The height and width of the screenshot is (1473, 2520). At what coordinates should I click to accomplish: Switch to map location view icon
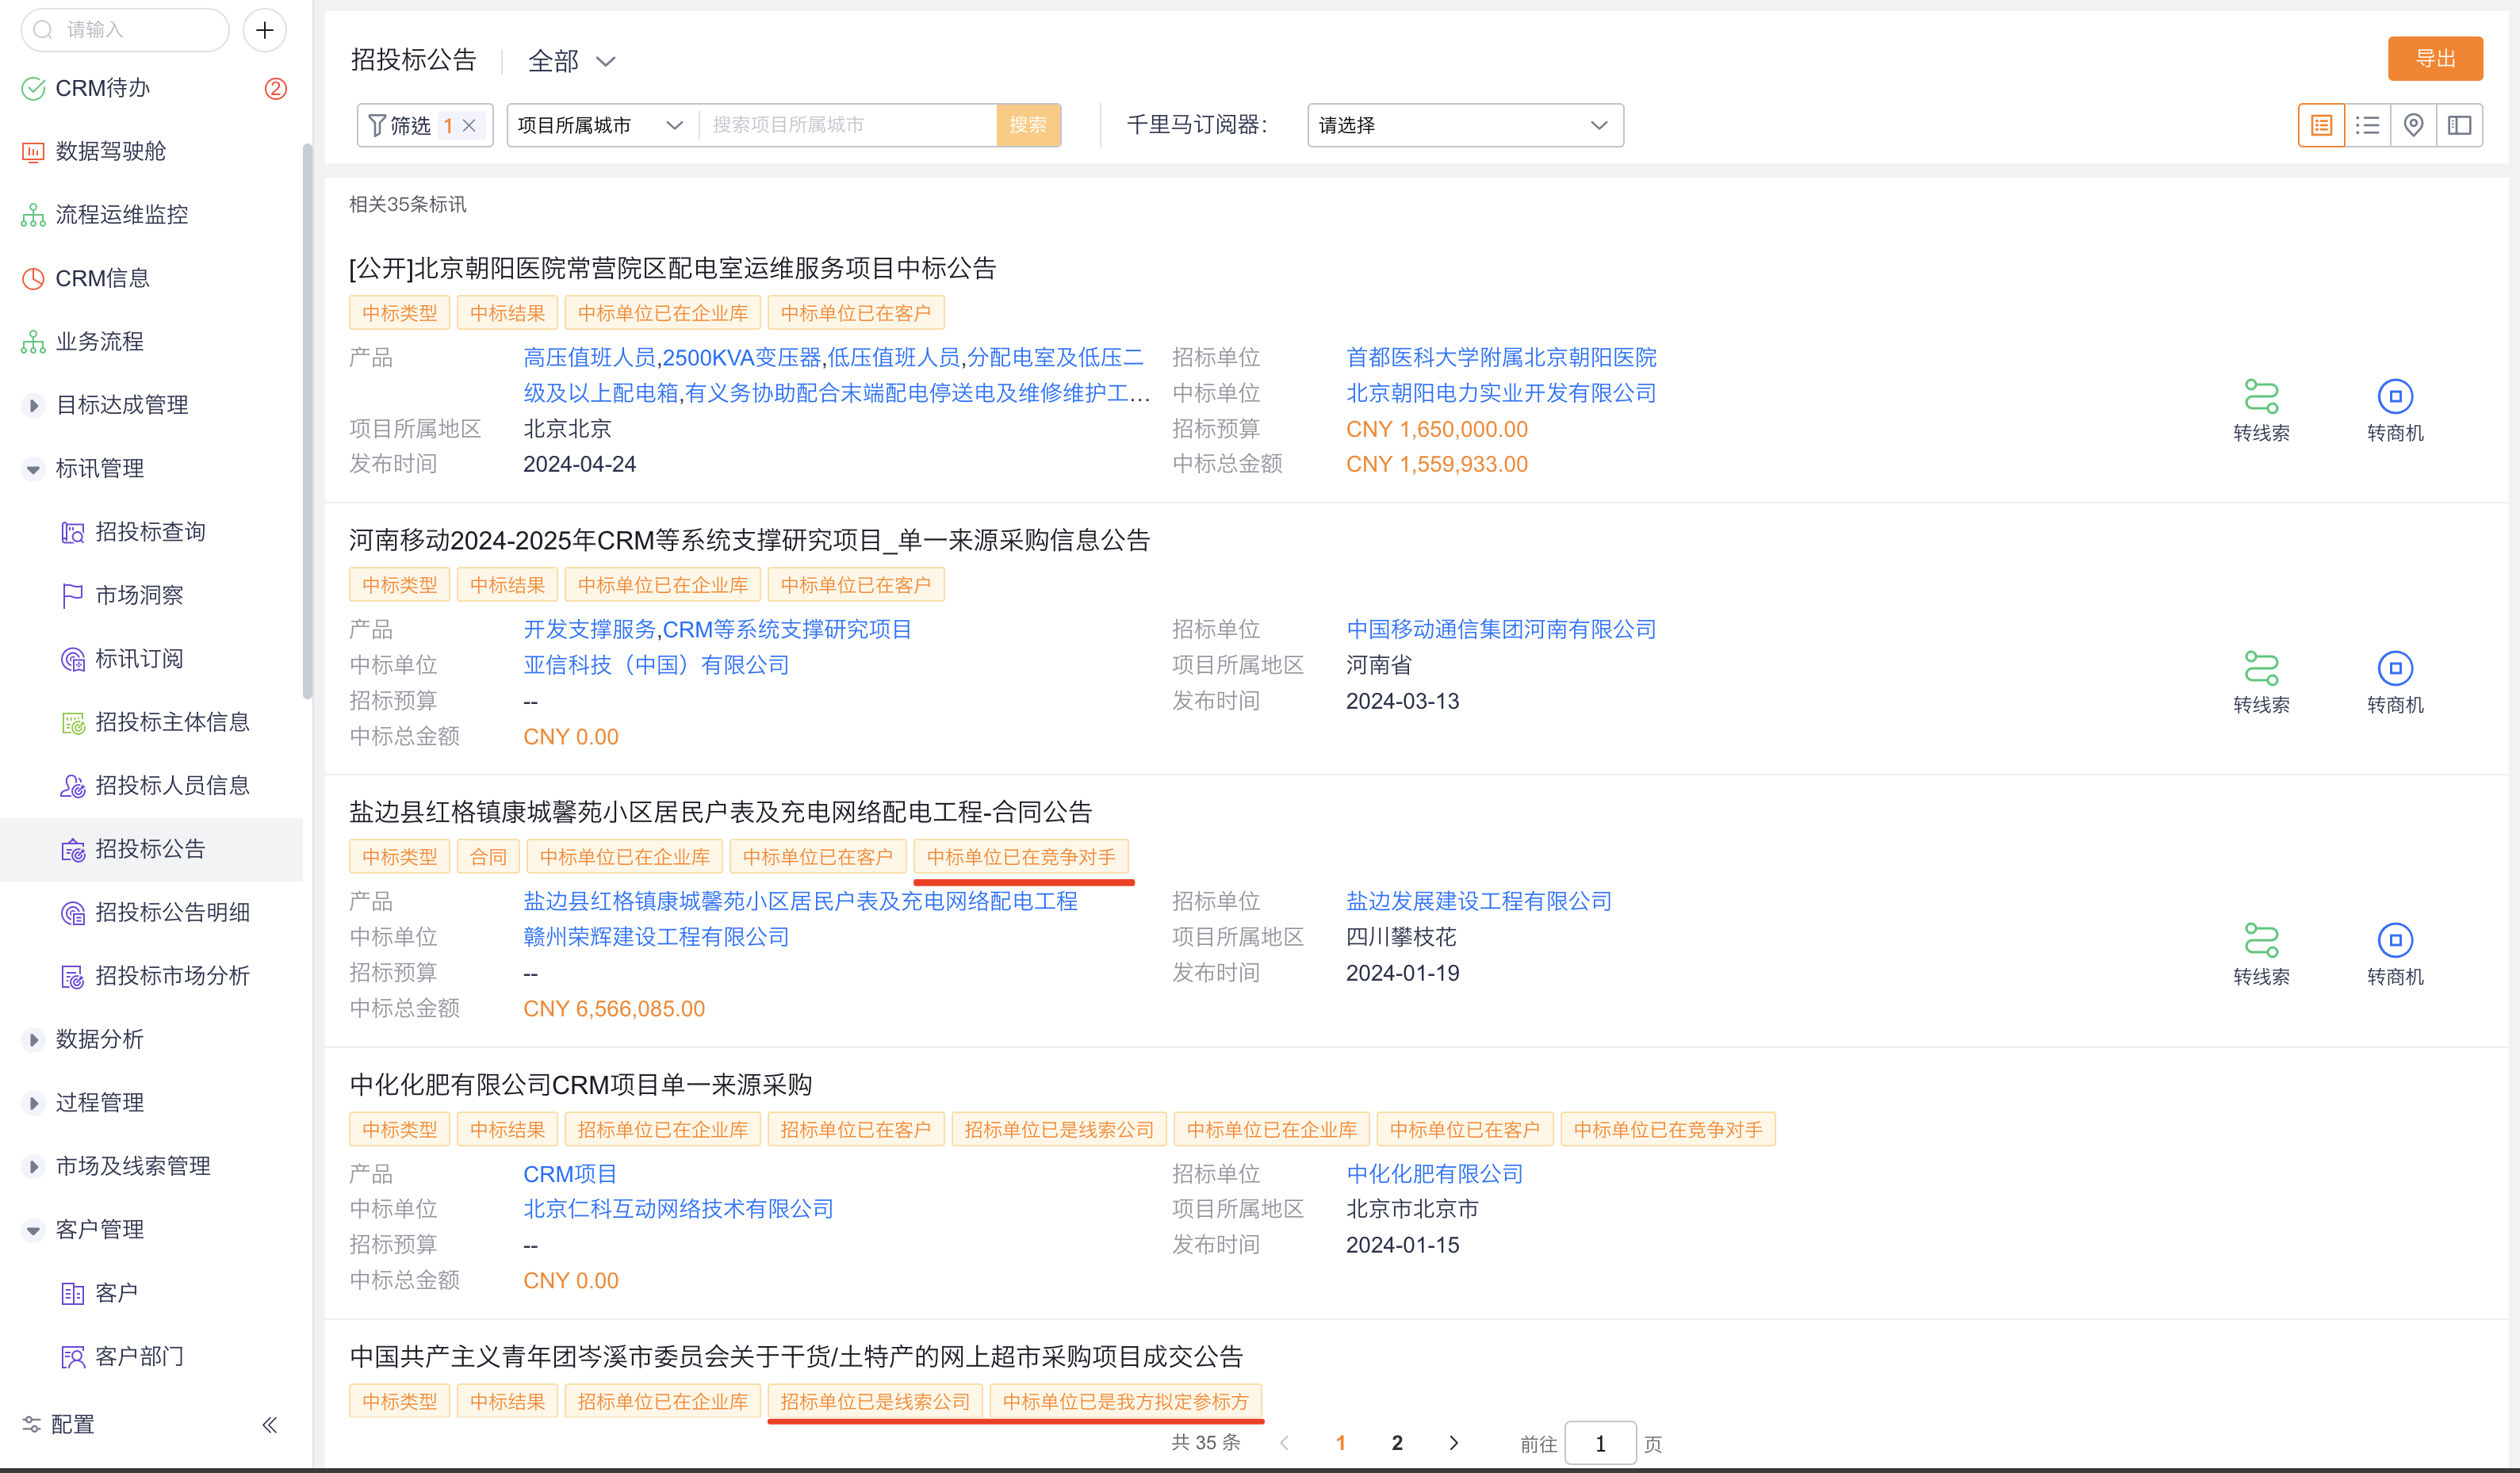coord(2413,125)
